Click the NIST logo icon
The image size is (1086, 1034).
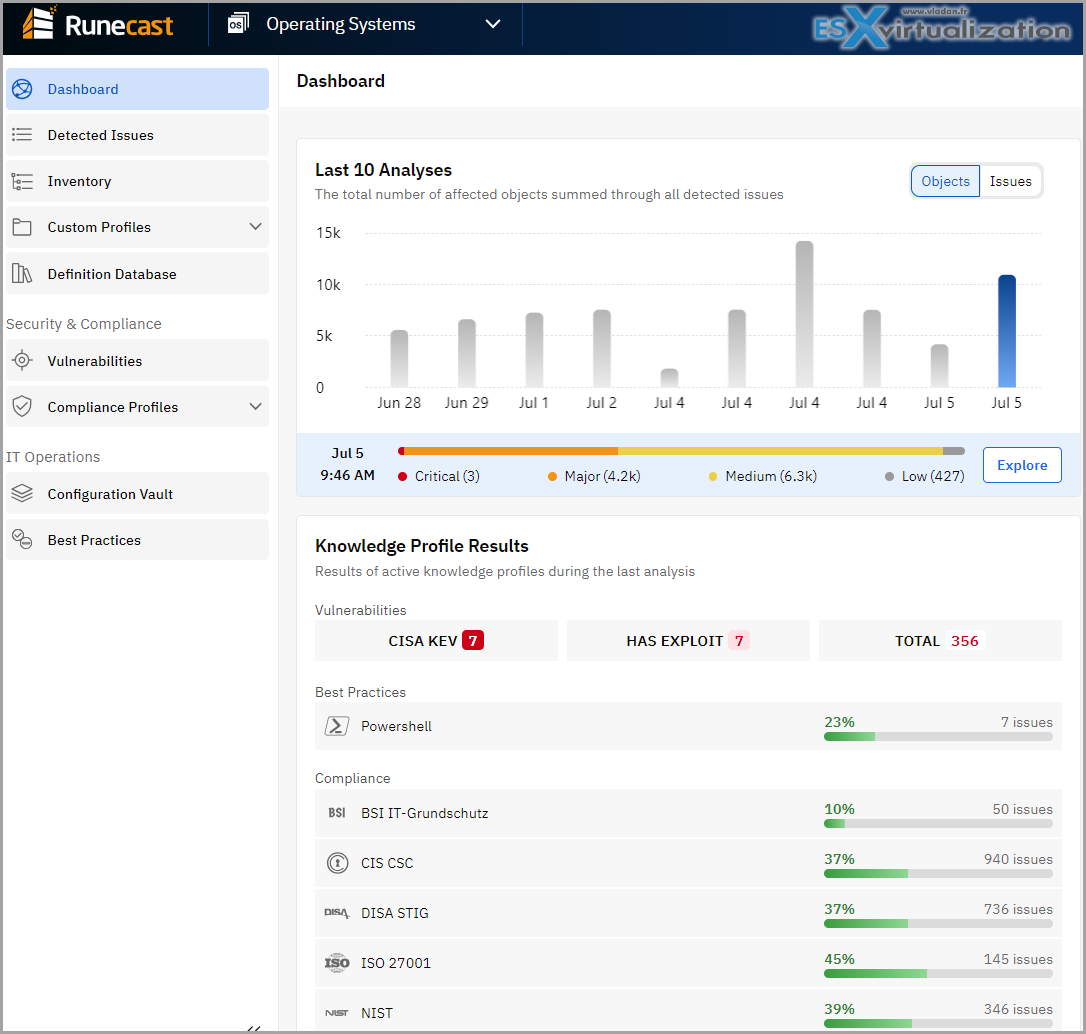tap(337, 1013)
